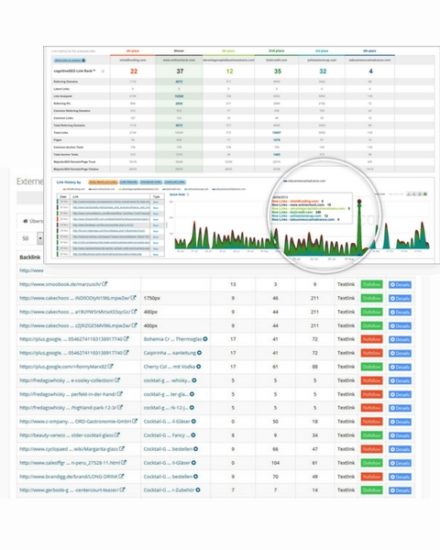Open external link icon for gerbode-g backlink
440x550 pixels.
point(122,490)
